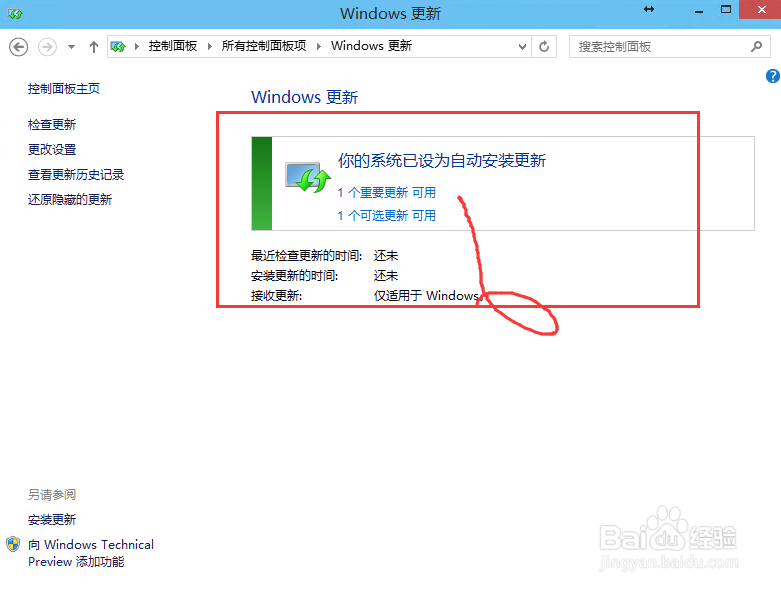Image resolution: width=781 pixels, height=589 pixels.
Task: Click the title bar Windows Update icon
Action: 15,13
